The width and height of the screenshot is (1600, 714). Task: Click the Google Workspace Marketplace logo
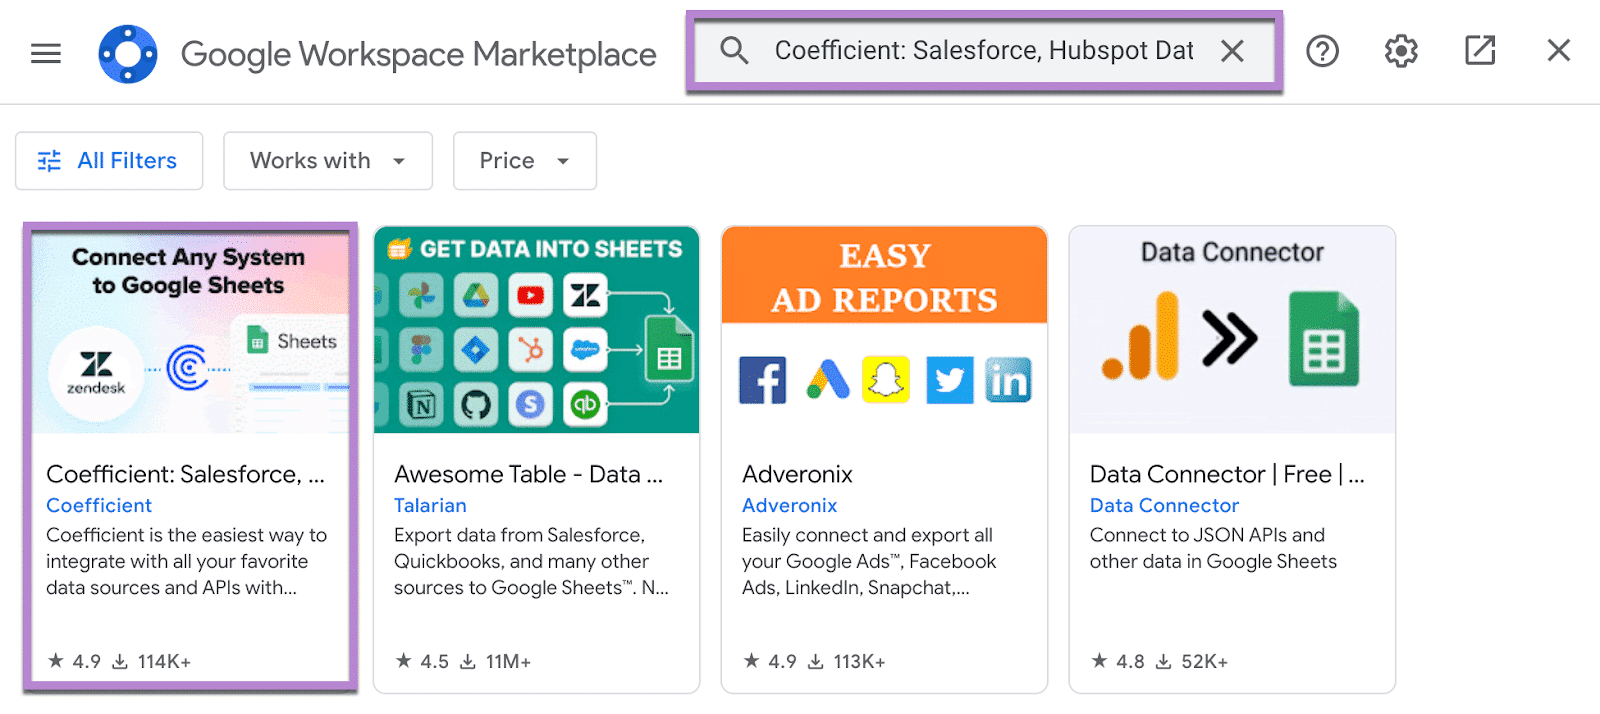click(128, 54)
